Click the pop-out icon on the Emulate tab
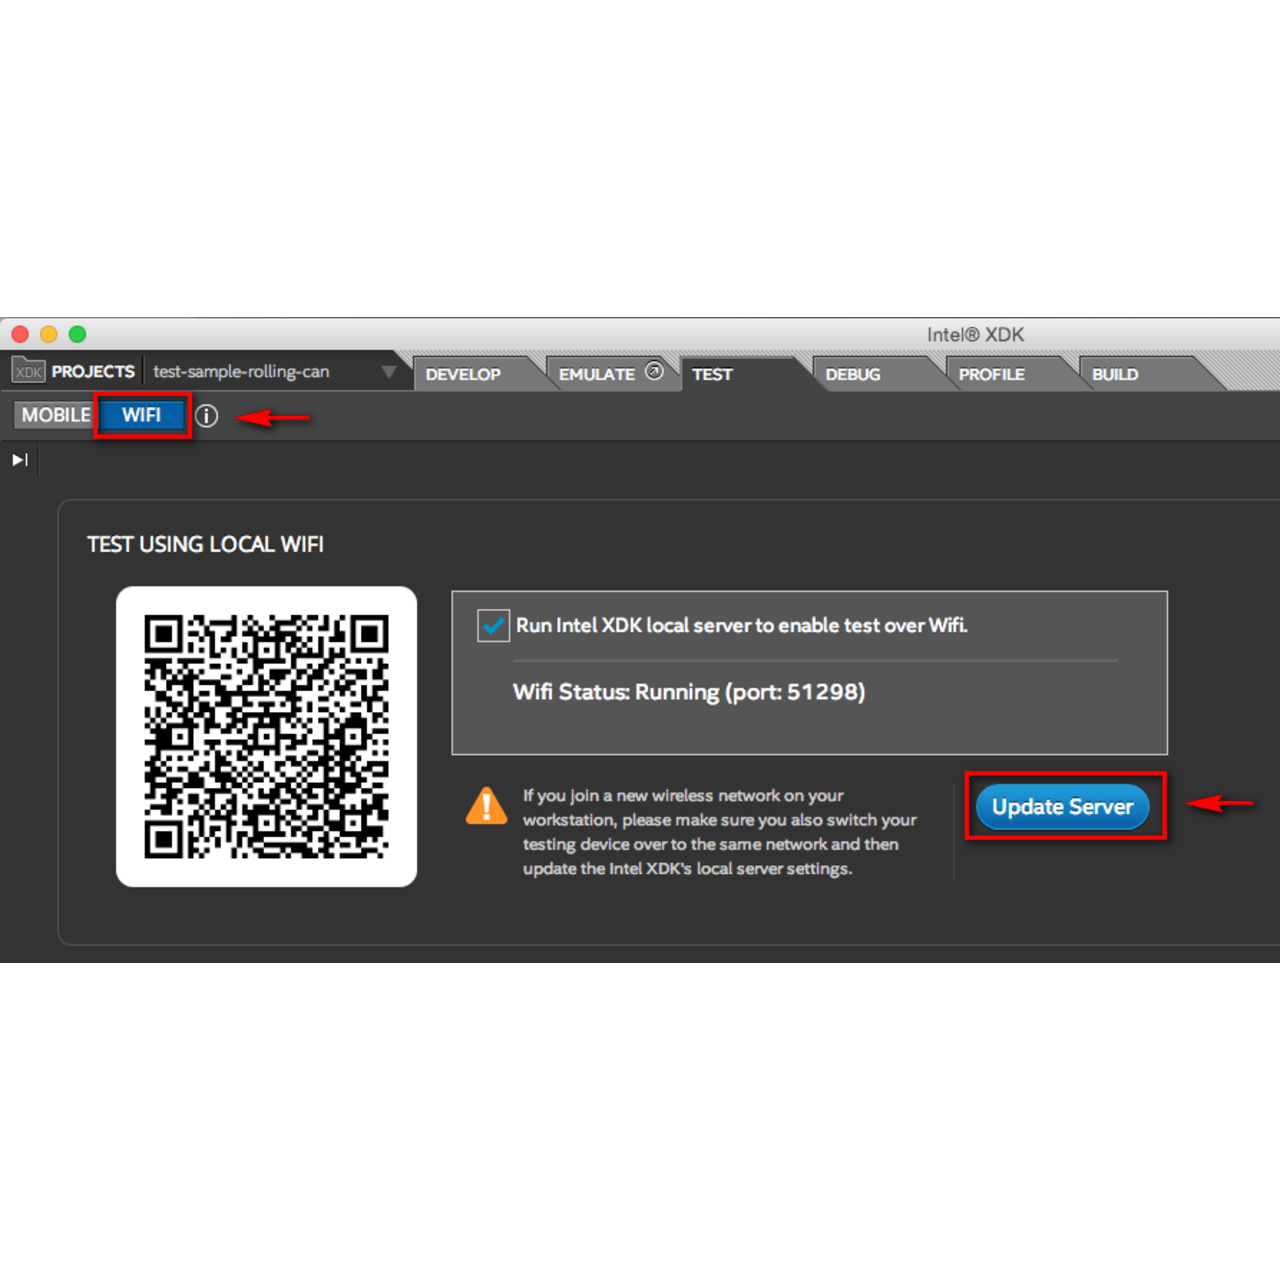1280x1280 pixels. (x=654, y=371)
